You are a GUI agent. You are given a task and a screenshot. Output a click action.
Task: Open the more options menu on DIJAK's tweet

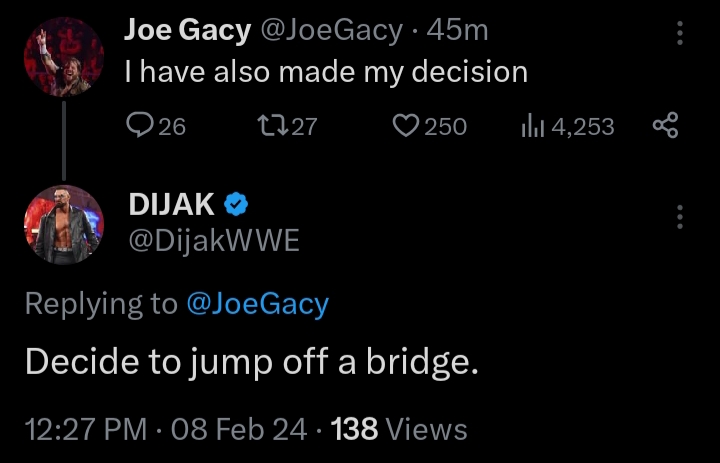[680, 216]
